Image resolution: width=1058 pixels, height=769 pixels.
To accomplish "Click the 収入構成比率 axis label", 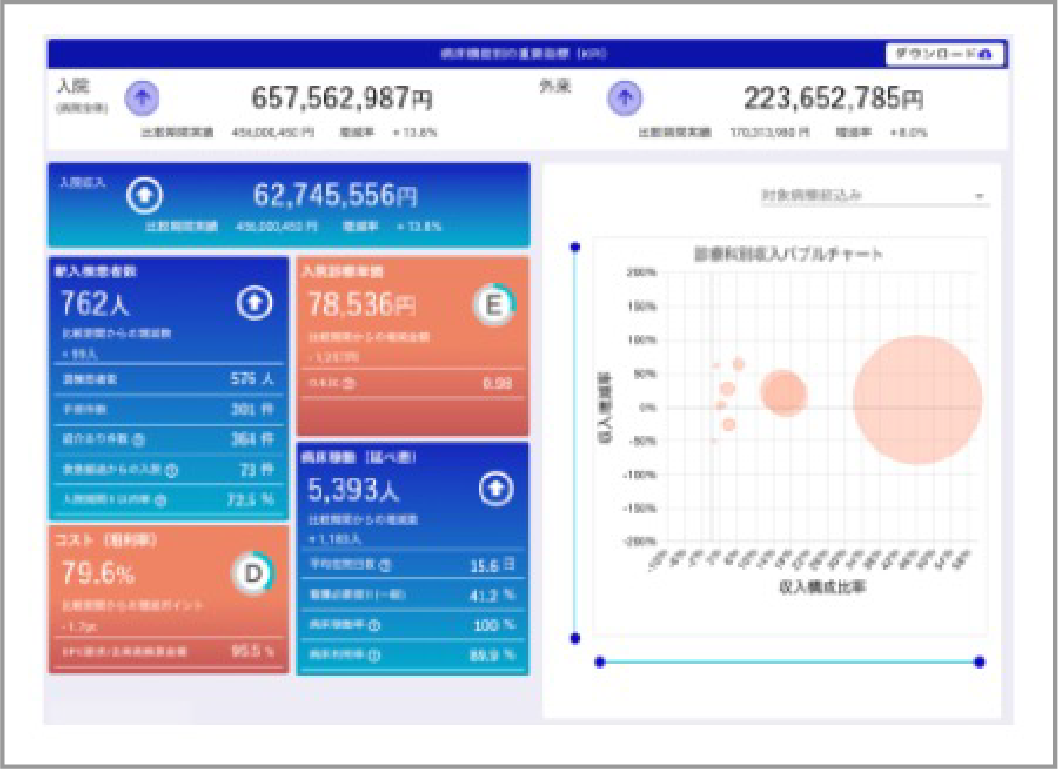I will tap(823, 586).
